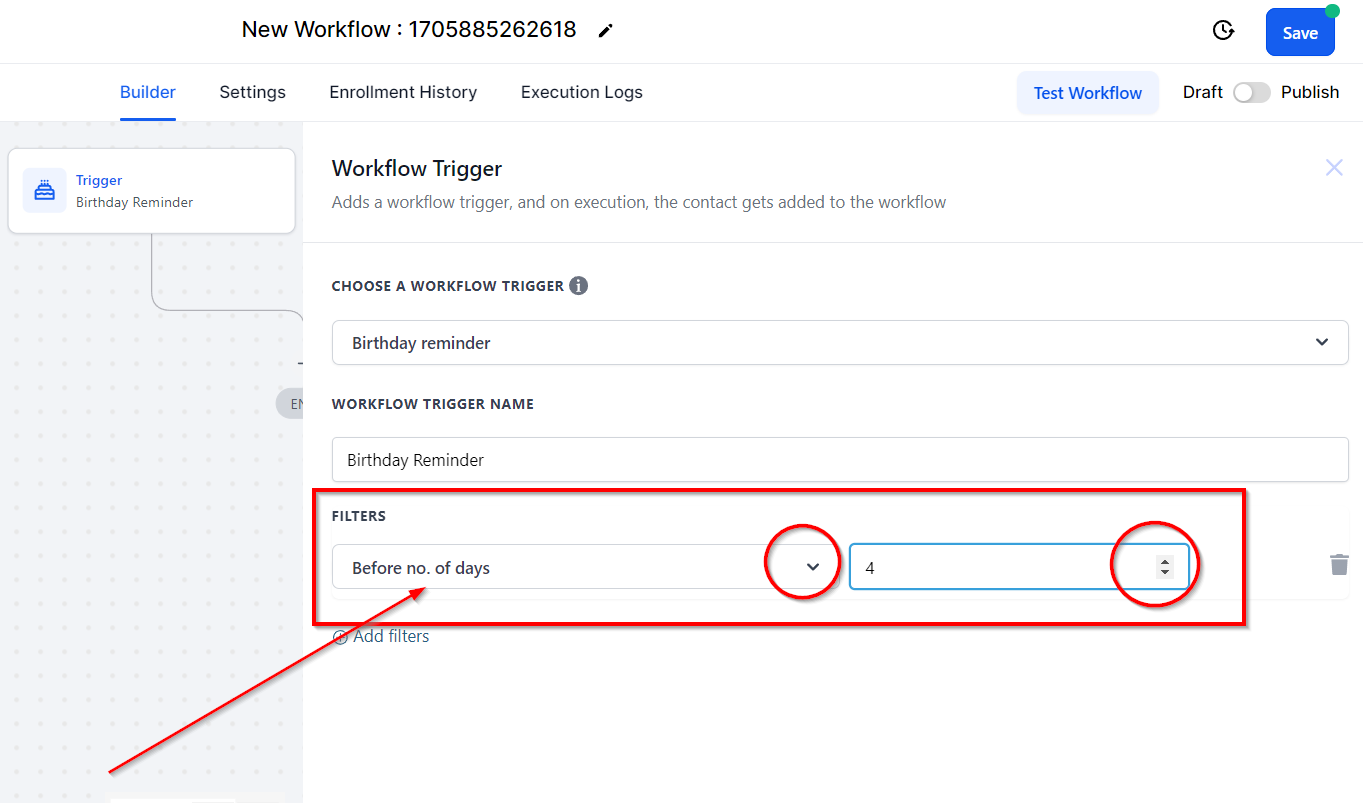
Task: Delete the filter with trash icon
Action: (1339, 564)
